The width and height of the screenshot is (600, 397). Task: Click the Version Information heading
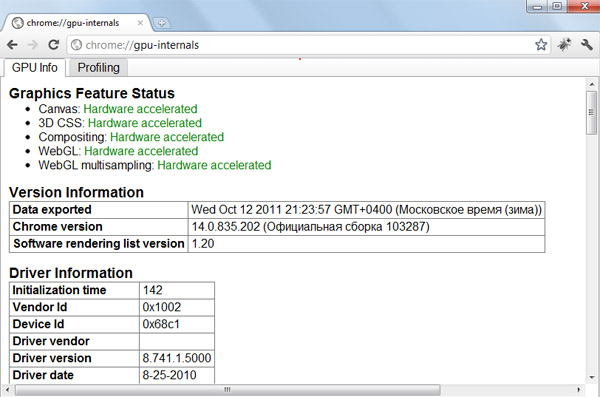tap(76, 192)
